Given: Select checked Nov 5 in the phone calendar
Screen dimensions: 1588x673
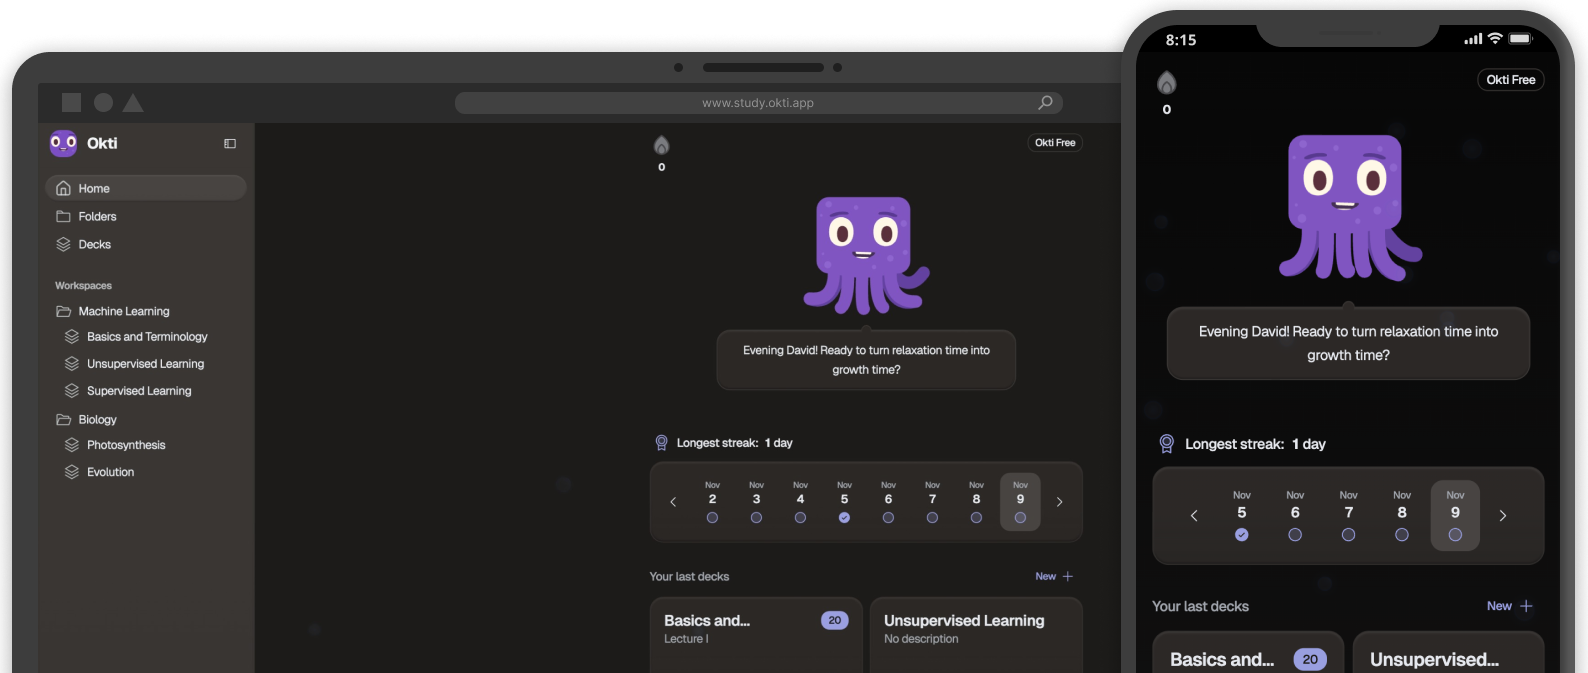Looking at the screenshot, I should [1242, 516].
